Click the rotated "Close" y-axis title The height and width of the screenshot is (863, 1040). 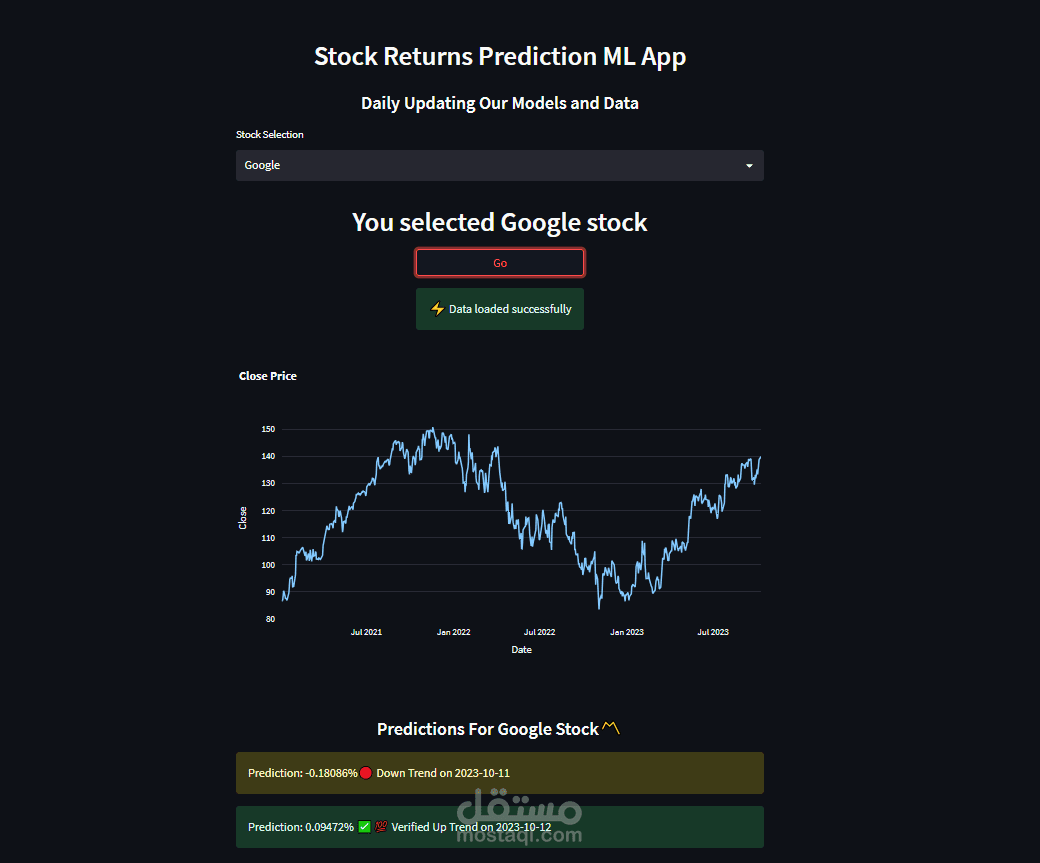243,518
